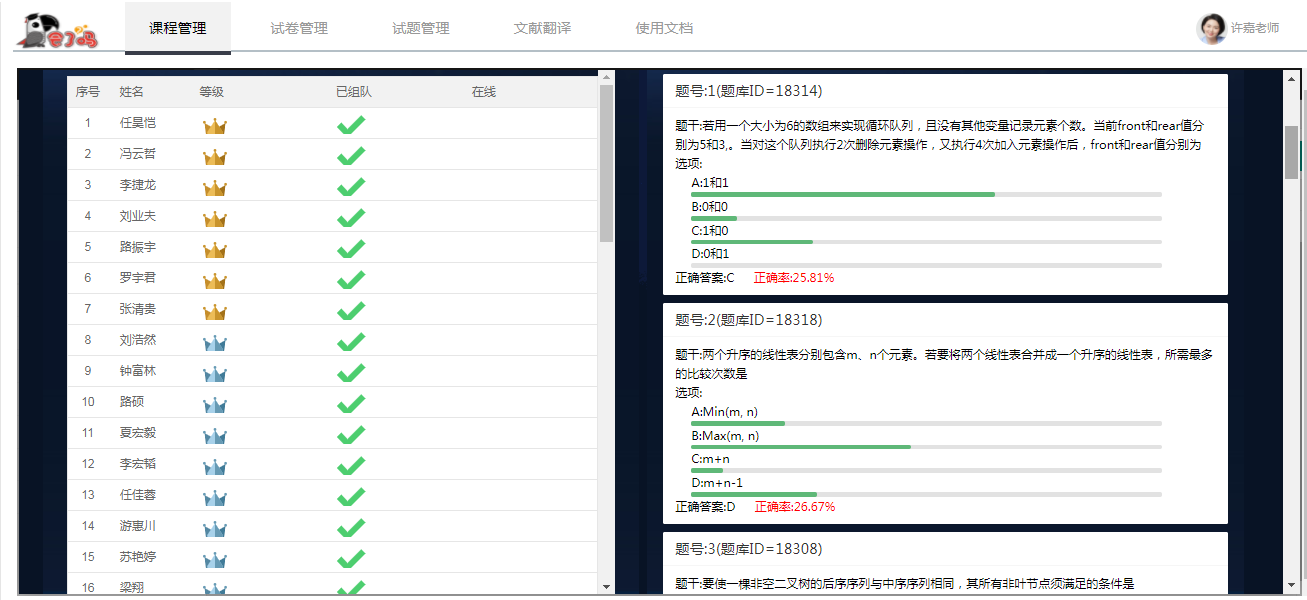
Task: Click blue crown icon for 钟富林
Action: tap(215, 374)
